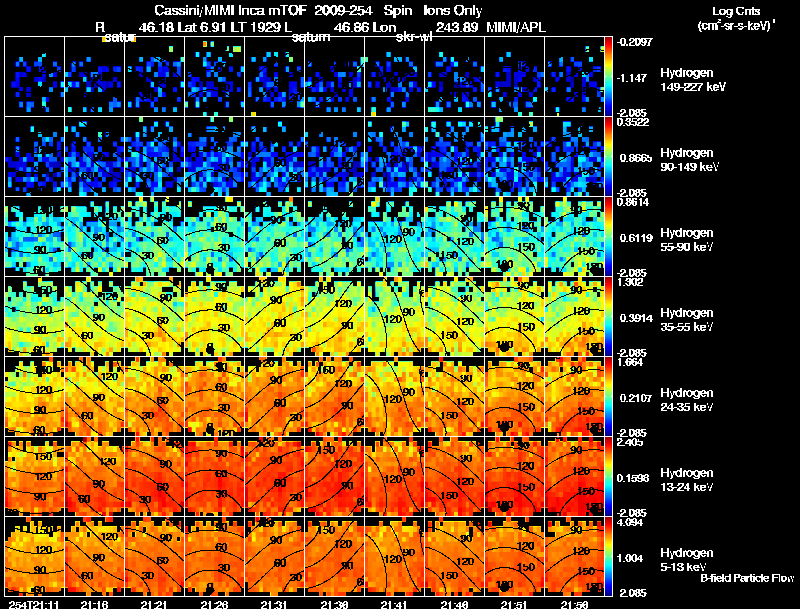Click the '243.89' longitude value
Screen dimensions: 800x609
[457, 28]
